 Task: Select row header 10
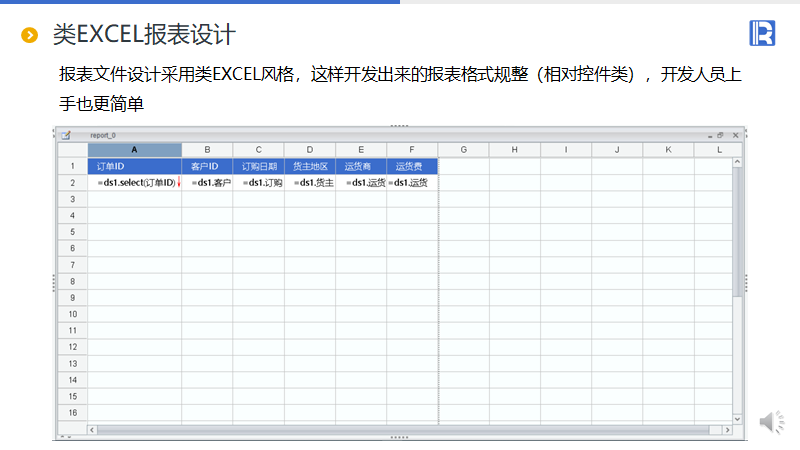pyautogui.click(x=72, y=314)
